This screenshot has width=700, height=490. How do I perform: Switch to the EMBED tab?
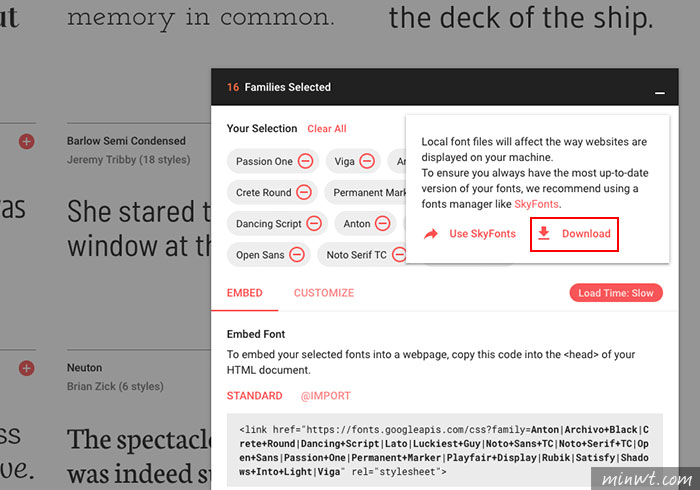point(245,293)
